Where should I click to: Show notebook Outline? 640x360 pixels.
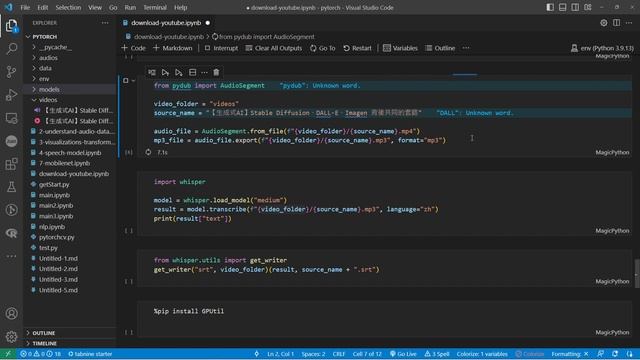[x=440, y=48]
